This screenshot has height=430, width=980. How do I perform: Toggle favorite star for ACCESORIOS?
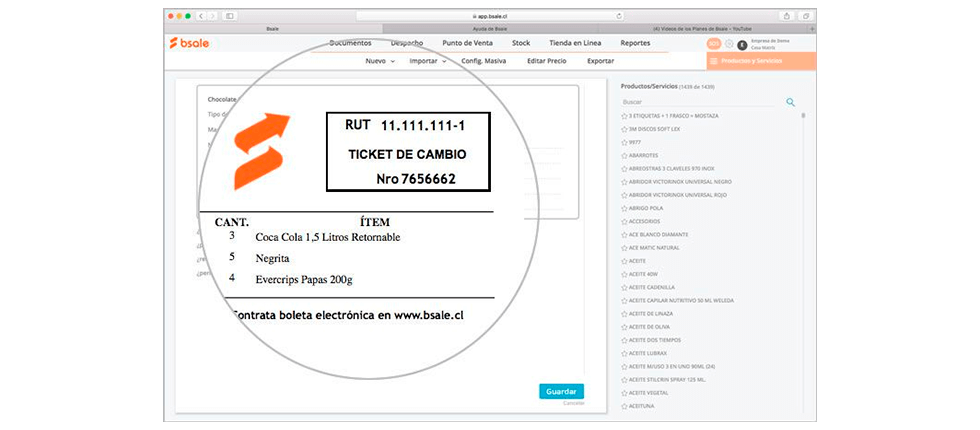pos(625,221)
